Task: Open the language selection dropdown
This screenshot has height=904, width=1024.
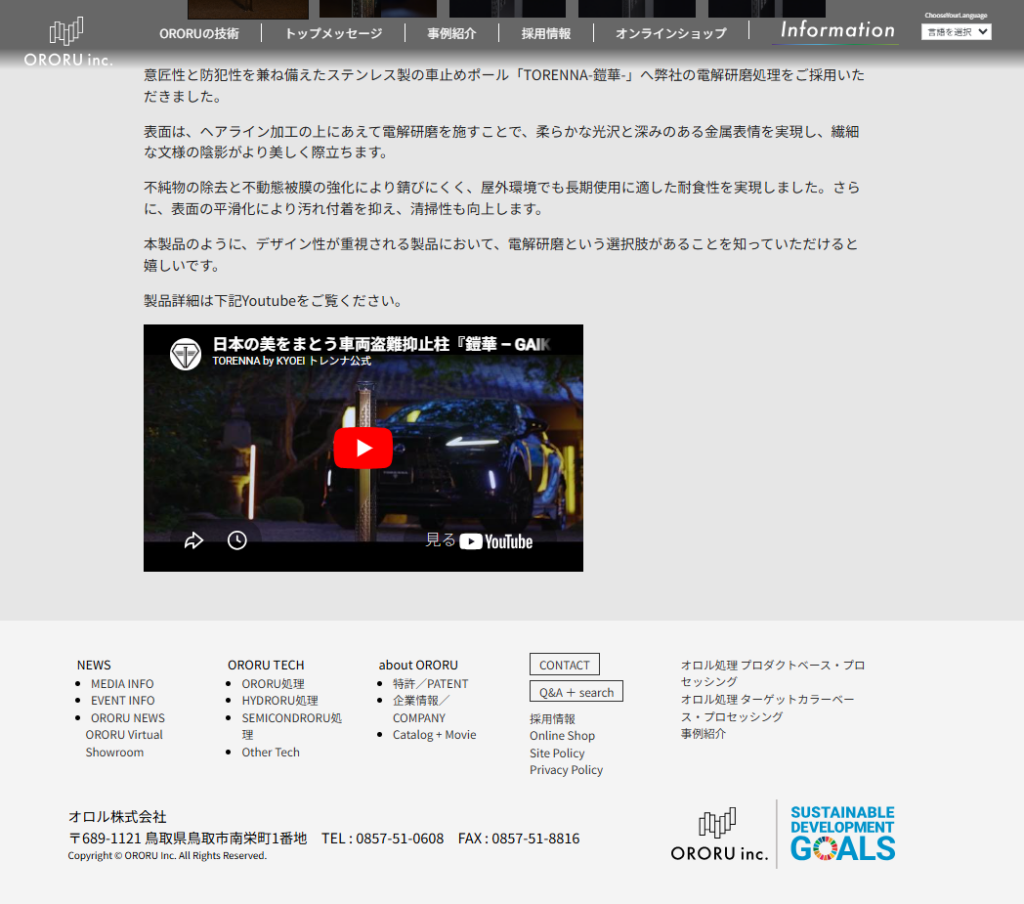Action: coord(956,32)
